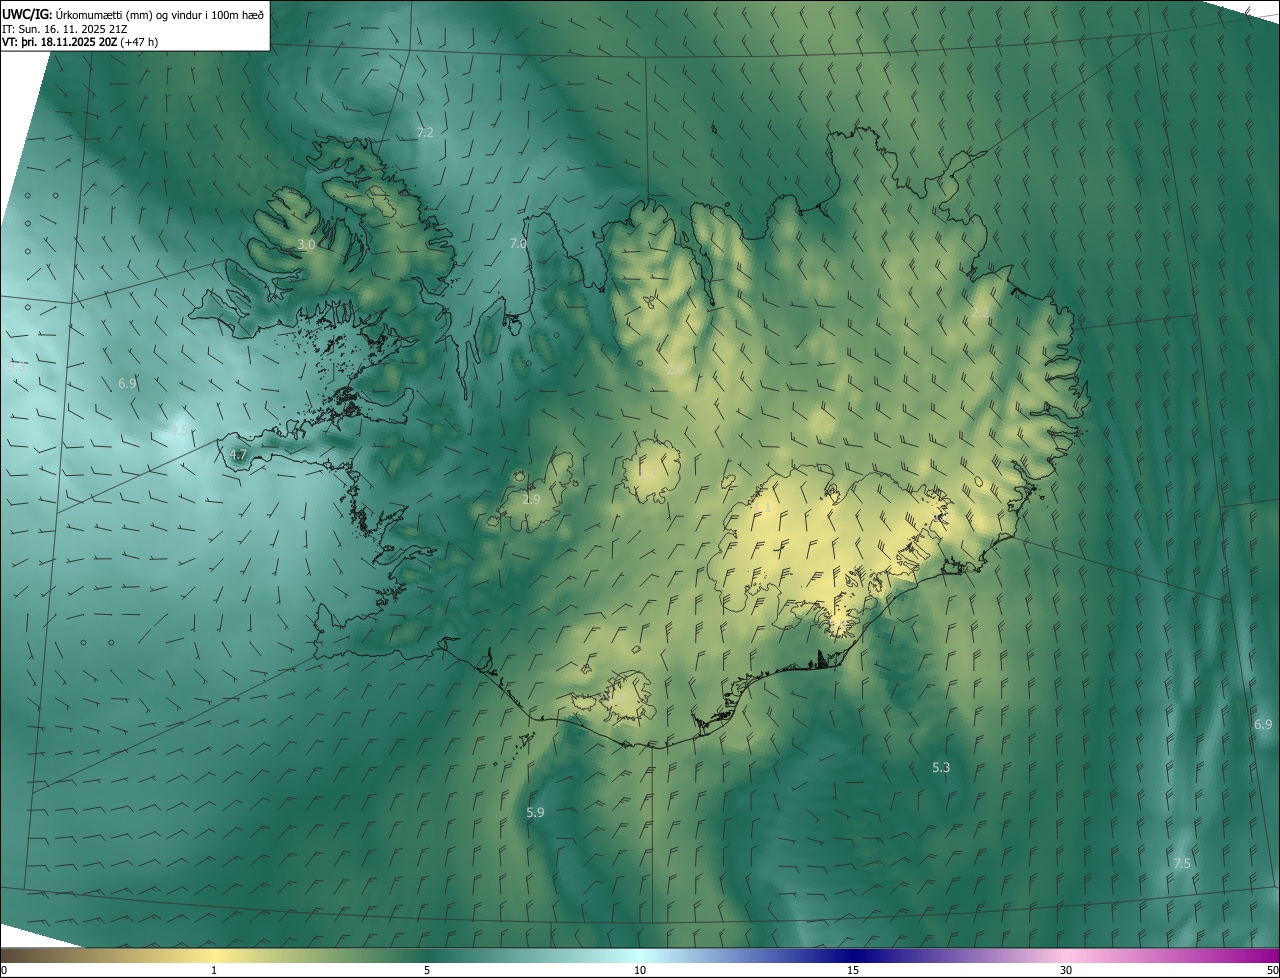Click the 6.9 value west of Iceland
The width and height of the screenshot is (1280, 978).
pos(127,383)
